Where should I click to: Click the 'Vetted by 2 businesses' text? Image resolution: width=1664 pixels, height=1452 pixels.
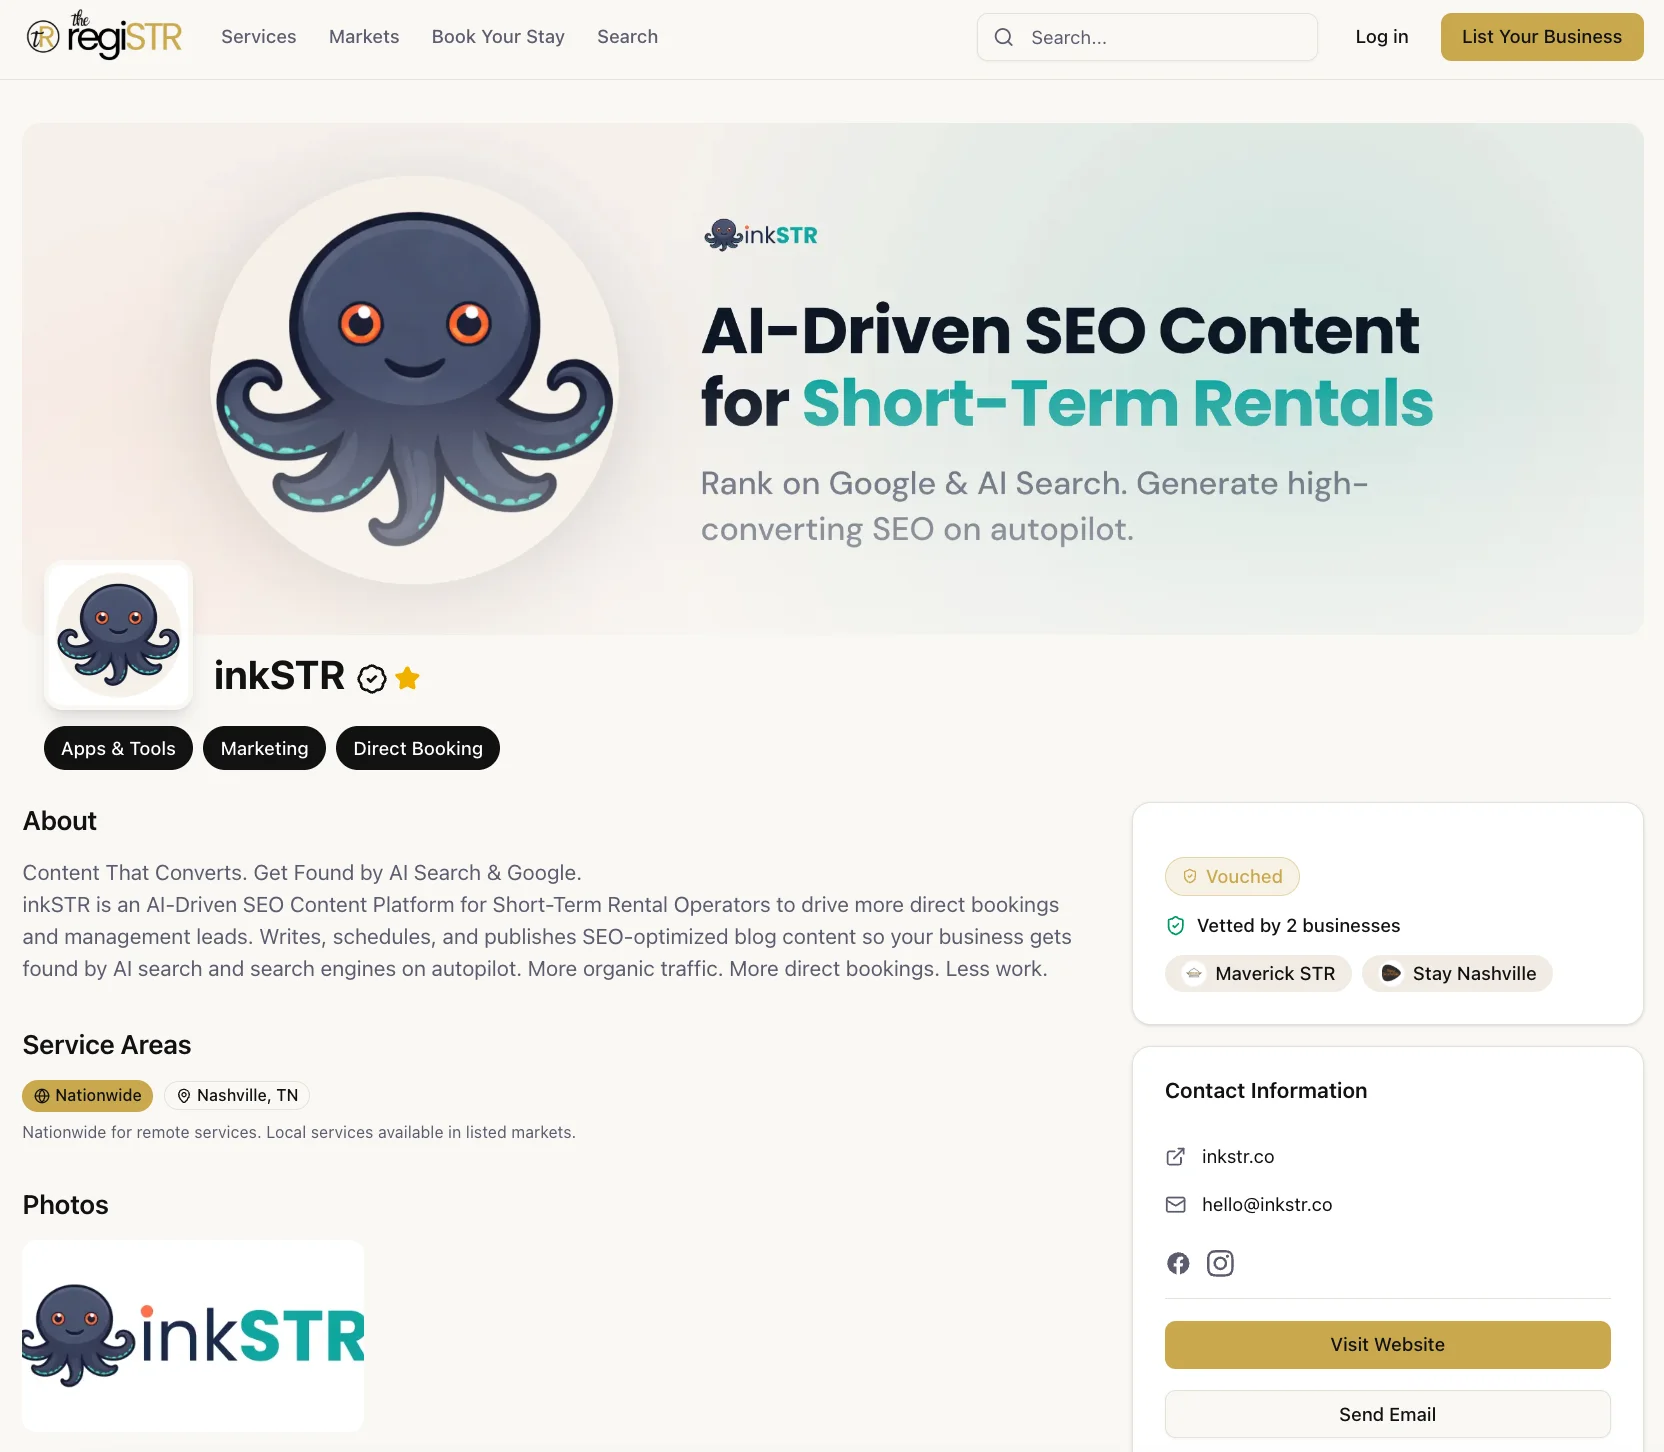1298,925
